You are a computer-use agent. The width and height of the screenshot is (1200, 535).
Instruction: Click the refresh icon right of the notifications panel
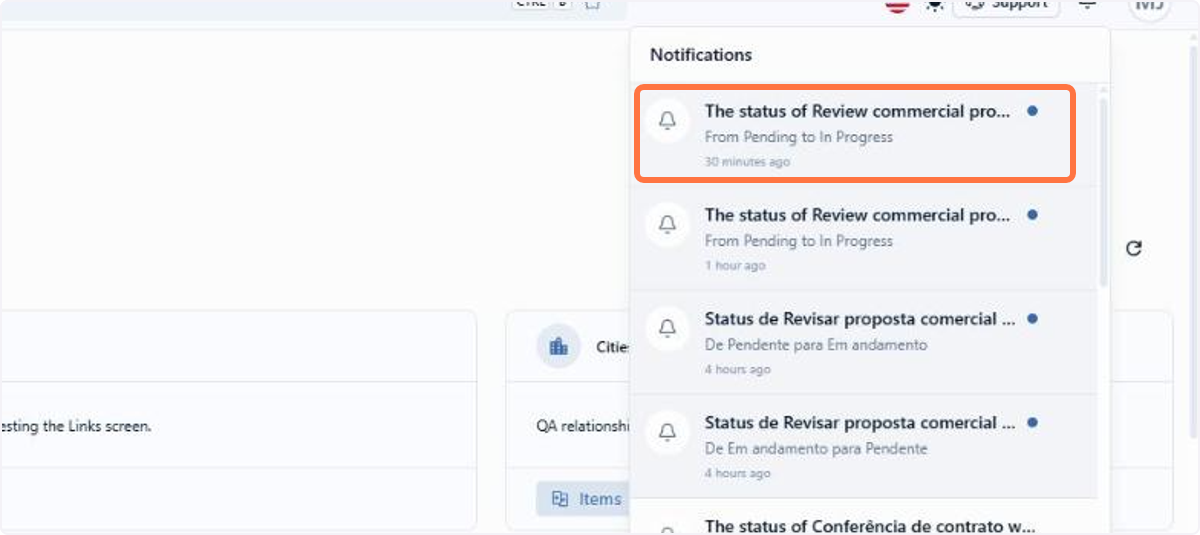pyautogui.click(x=1133, y=248)
